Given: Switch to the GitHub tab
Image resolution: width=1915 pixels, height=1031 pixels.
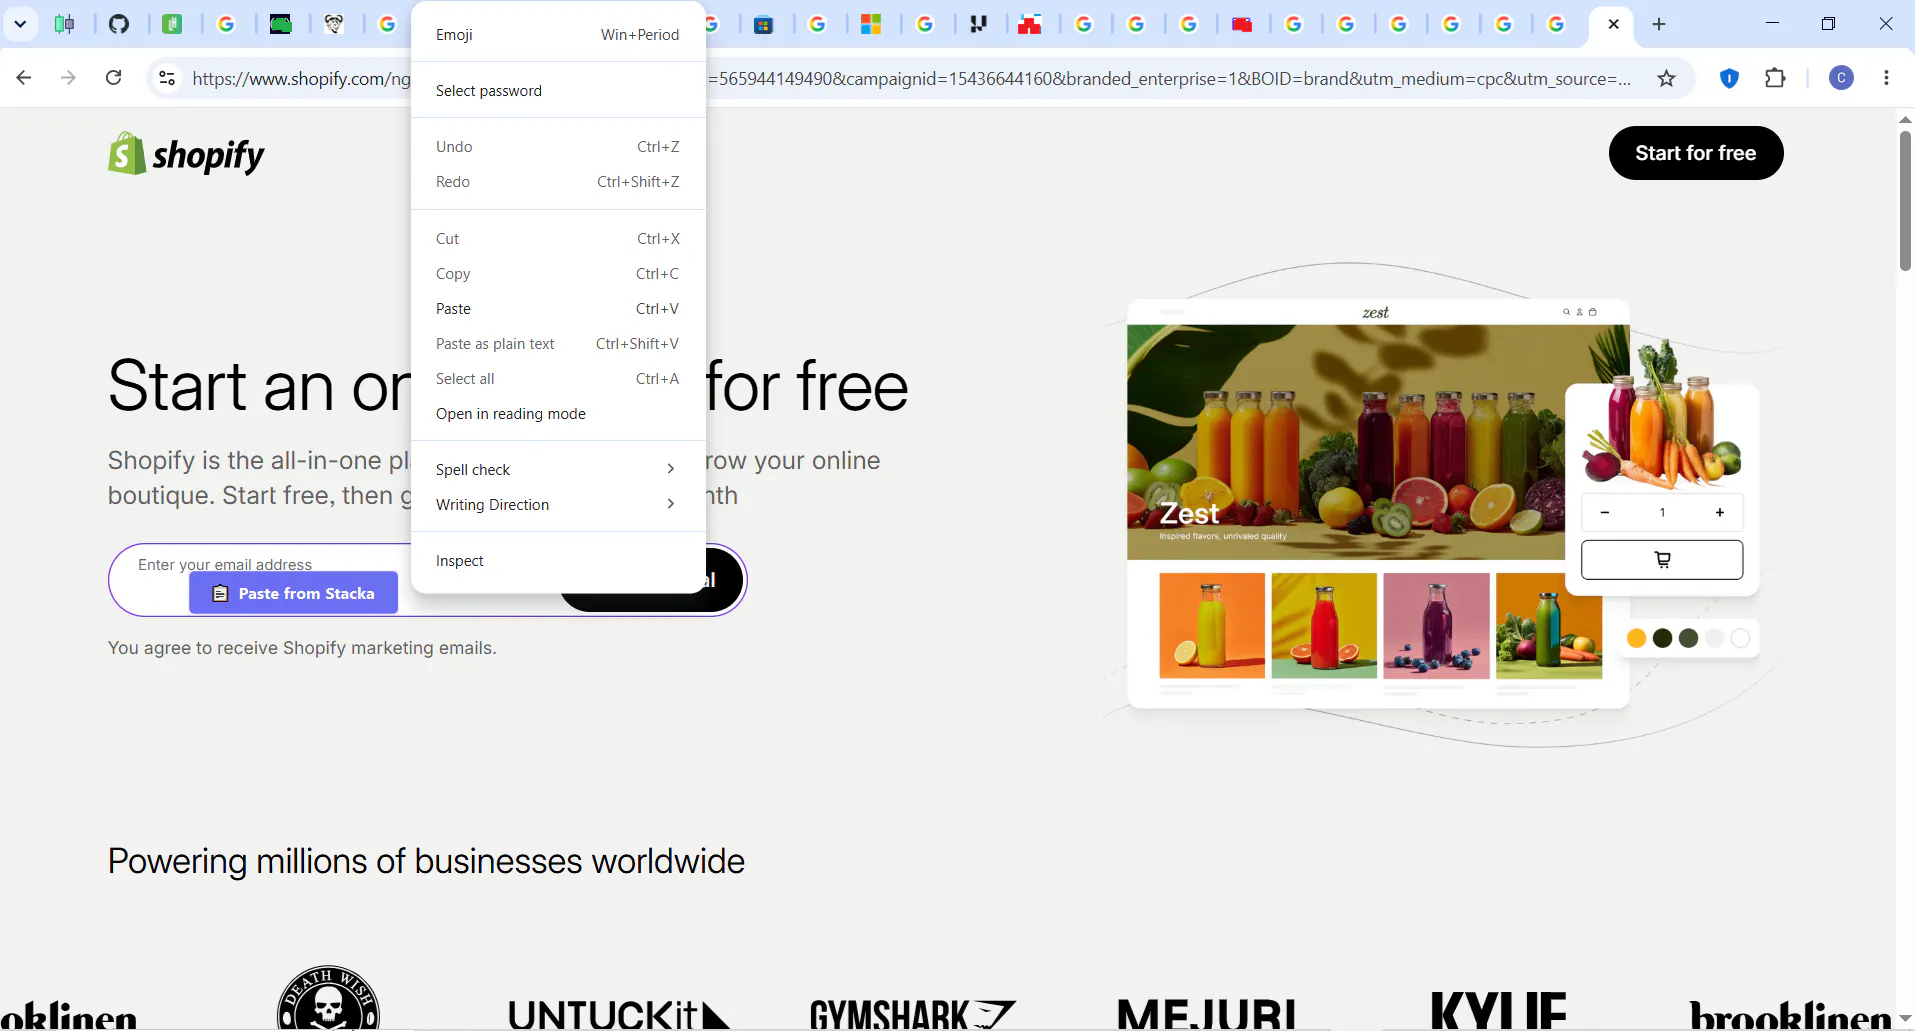Looking at the screenshot, I should click(119, 24).
